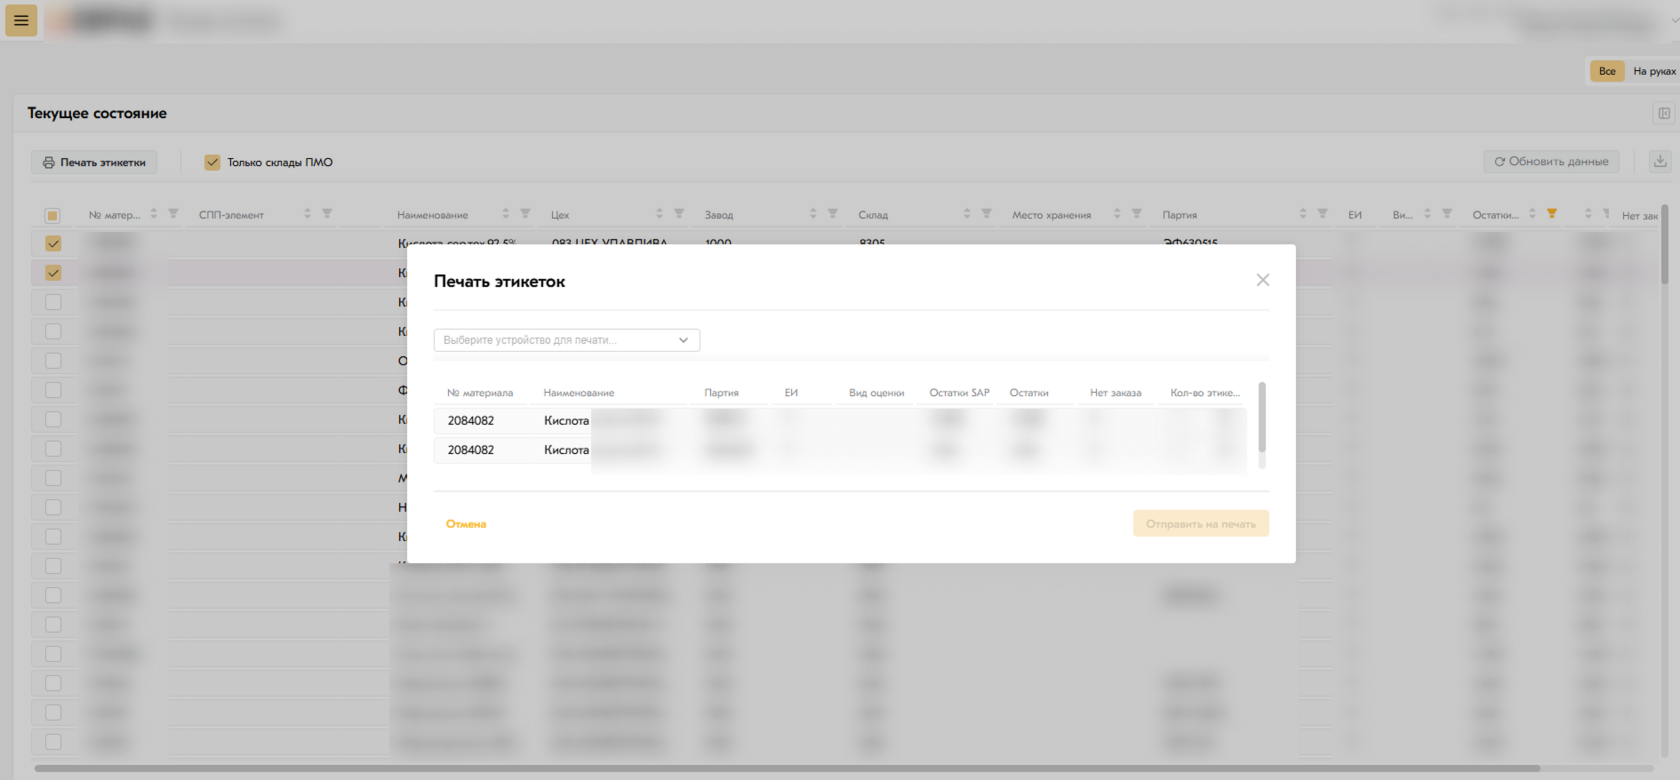Open filter for Склад column
The image size is (1680, 780).
(x=986, y=214)
